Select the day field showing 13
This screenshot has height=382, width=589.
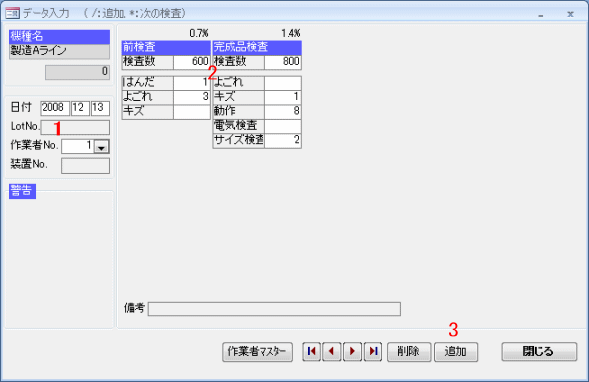tap(100, 108)
